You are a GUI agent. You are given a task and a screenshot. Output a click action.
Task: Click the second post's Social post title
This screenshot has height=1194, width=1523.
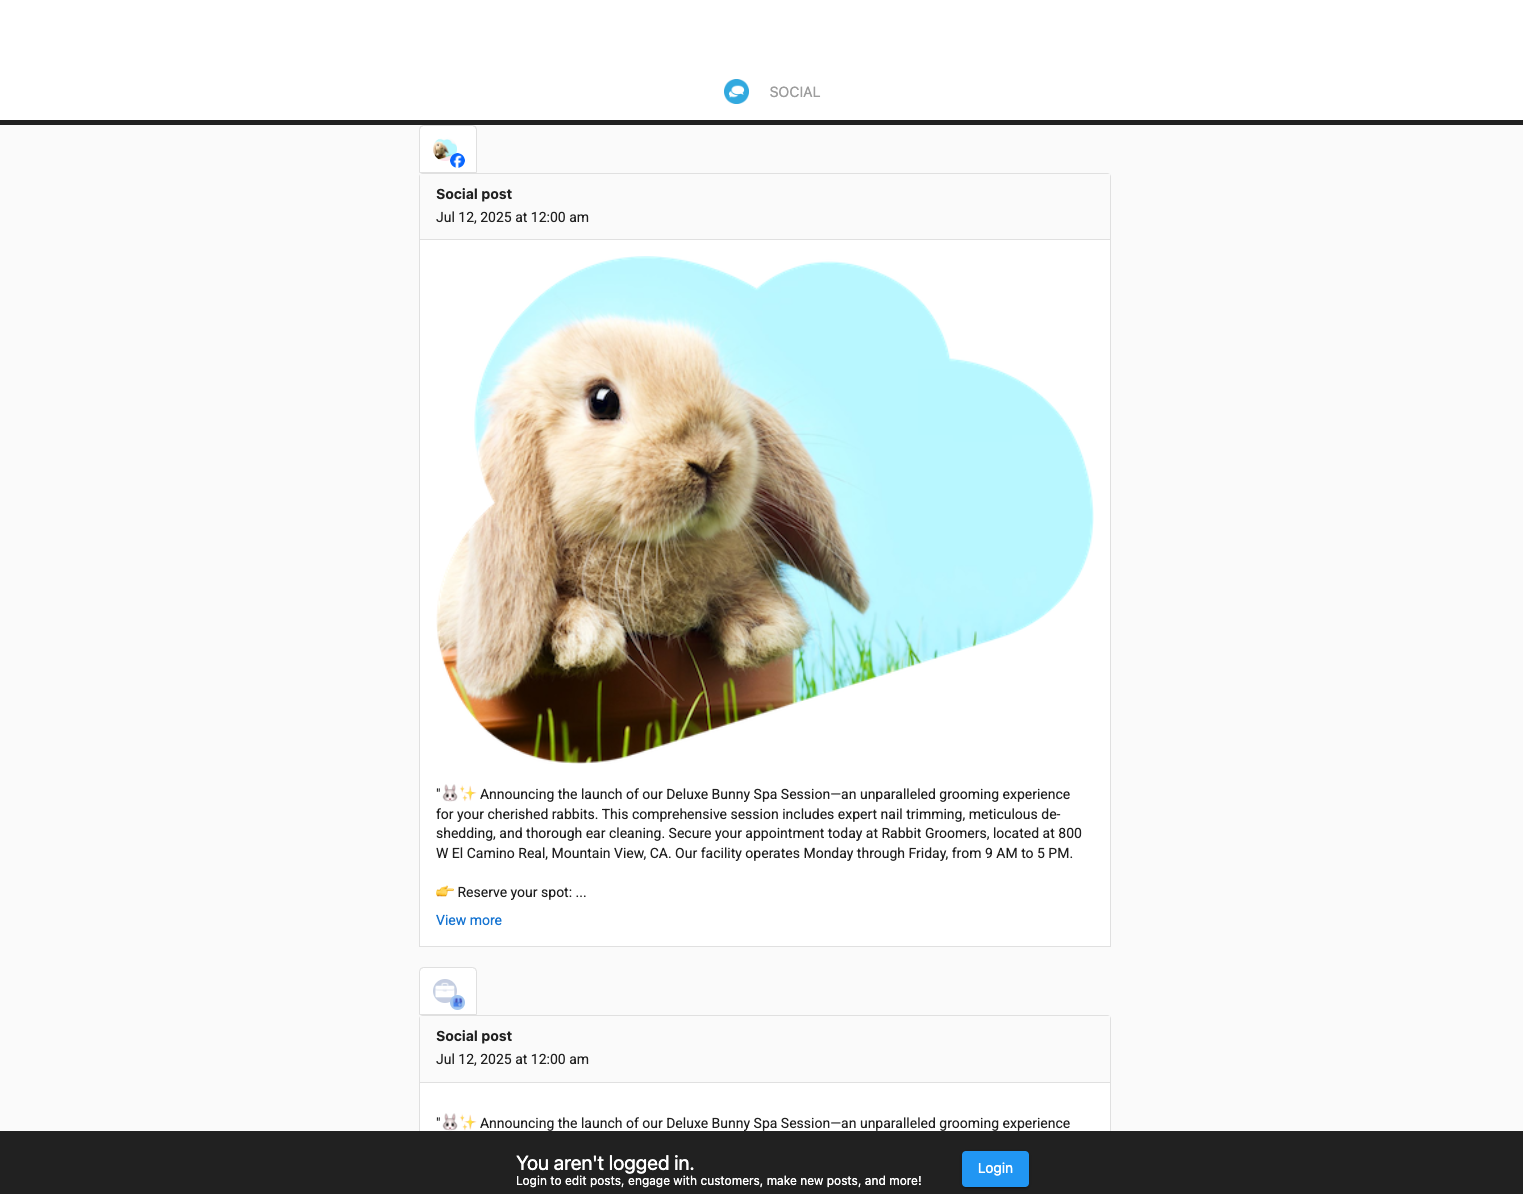click(x=474, y=1036)
